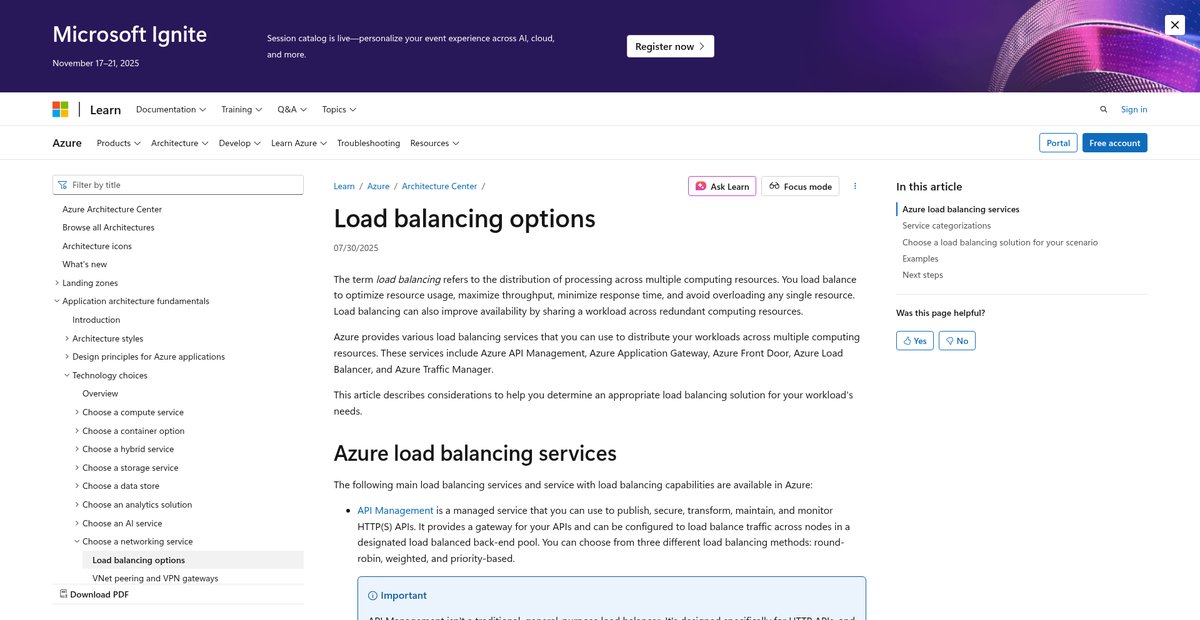Open Browse all Architectures
Viewport: 1200px width, 620px height.
108,227
